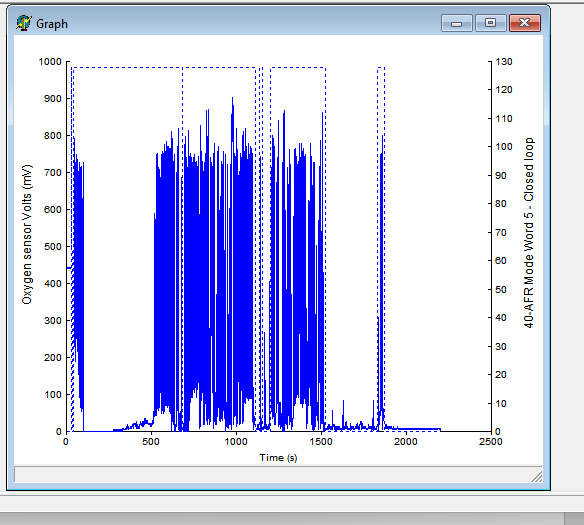The height and width of the screenshot is (525, 584).
Task: Click the Time (s) axis label
Action: point(278,458)
